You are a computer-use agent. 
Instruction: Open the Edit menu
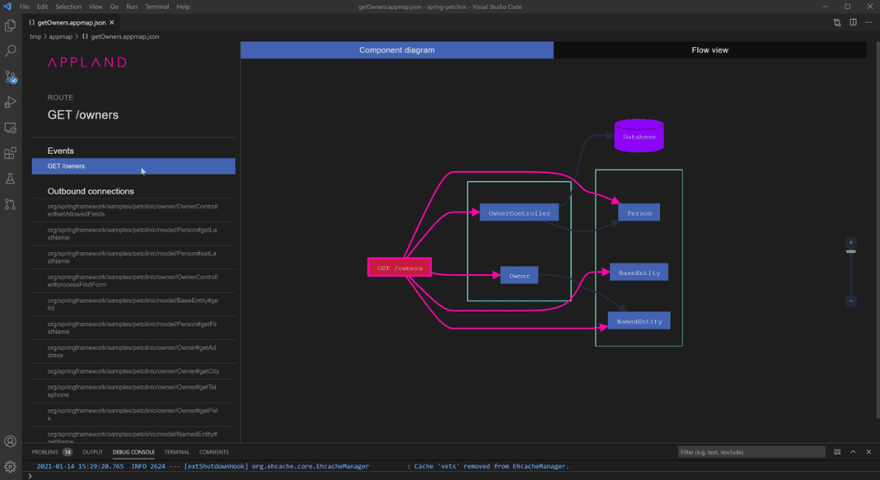click(x=42, y=7)
